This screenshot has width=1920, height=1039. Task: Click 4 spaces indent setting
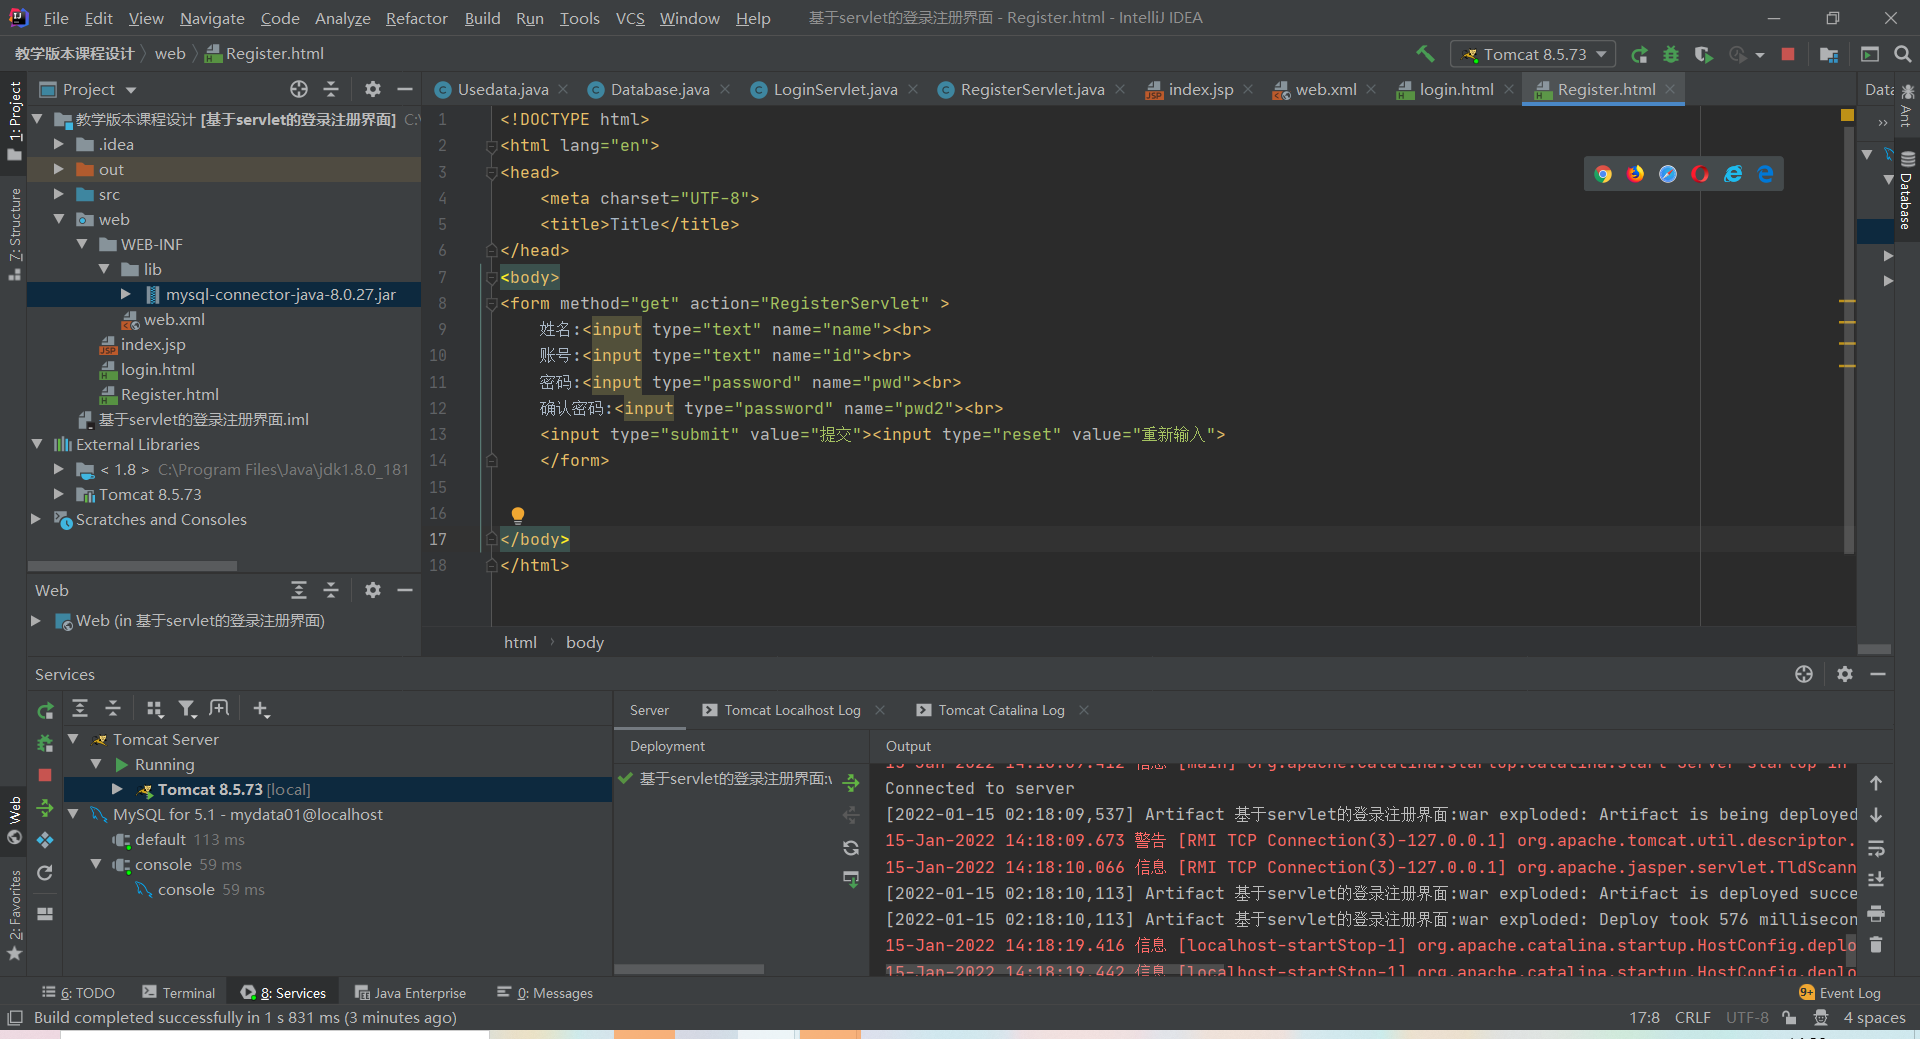click(x=1874, y=1017)
